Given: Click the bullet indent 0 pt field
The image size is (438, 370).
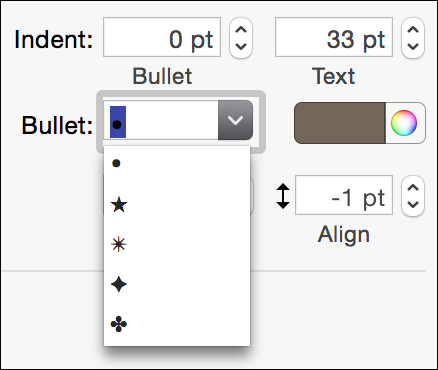Looking at the screenshot, I should pyautogui.click(x=162, y=37).
